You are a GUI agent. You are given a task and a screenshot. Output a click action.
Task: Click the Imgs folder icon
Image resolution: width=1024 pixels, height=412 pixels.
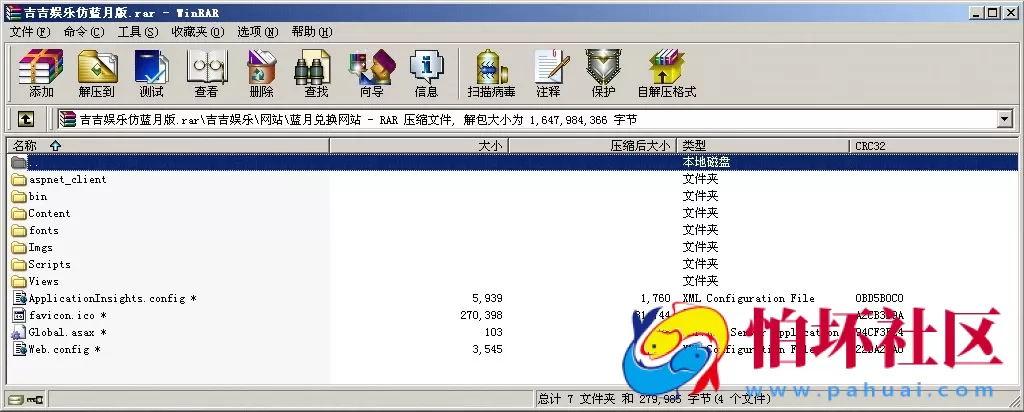click(x=19, y=247)
